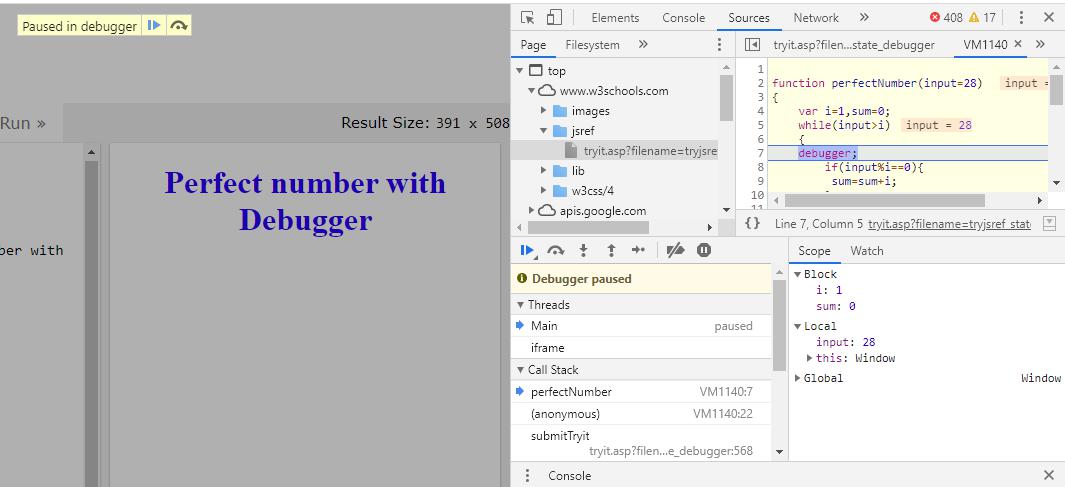Image resolution: width=1065 pixels, height=487 pixels.
Task: Activate the inspect element picker icon
Action: [x=528, y=18]
